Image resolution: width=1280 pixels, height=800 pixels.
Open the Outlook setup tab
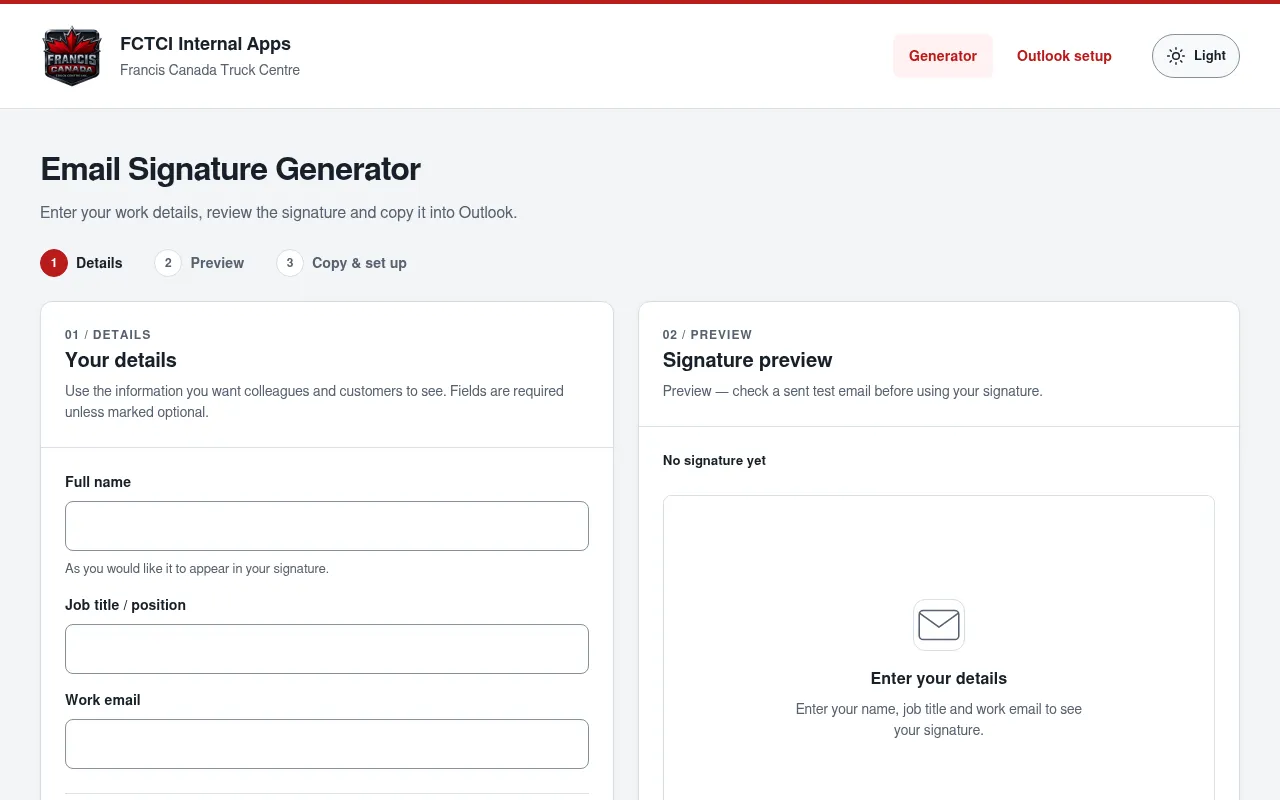(x=1064, y=56)
